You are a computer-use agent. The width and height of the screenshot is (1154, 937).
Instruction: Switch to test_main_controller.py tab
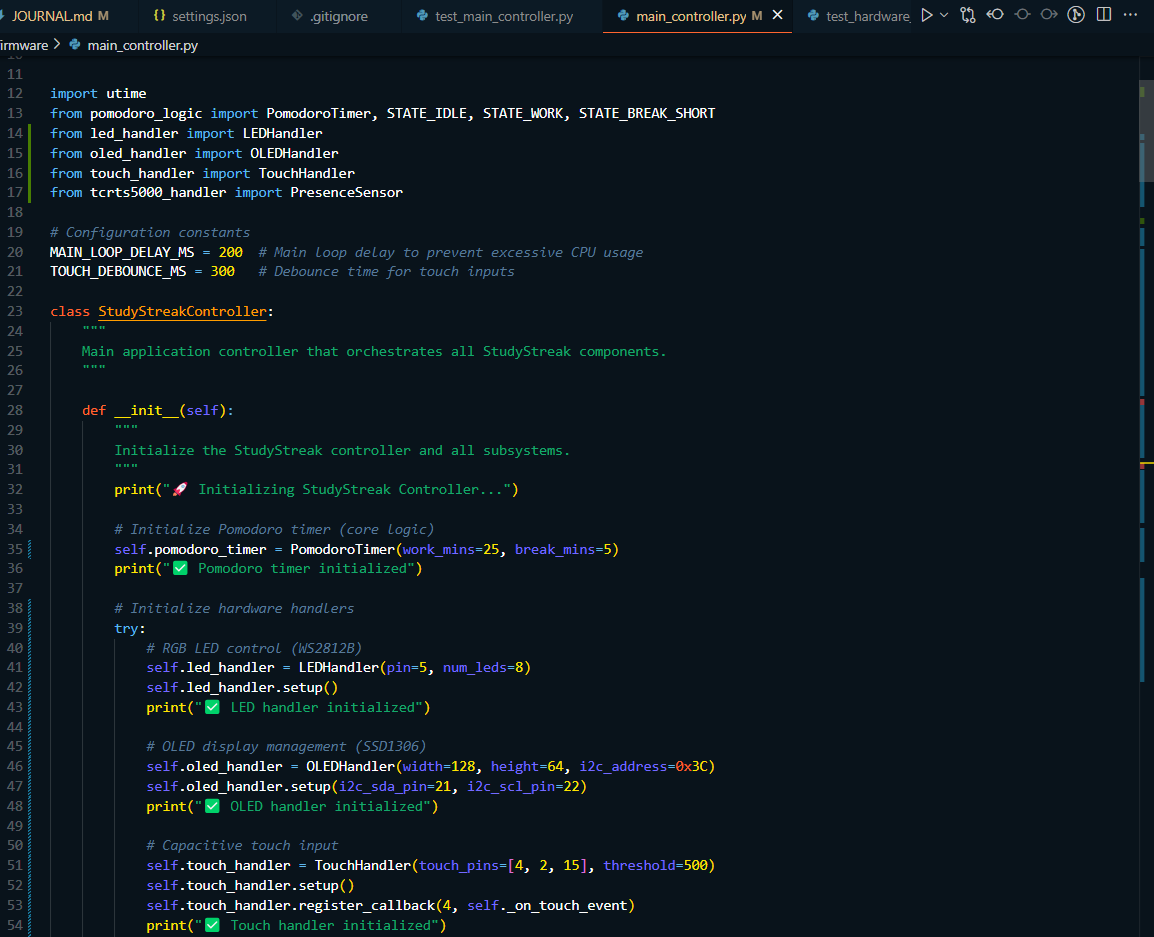(495, 15)
